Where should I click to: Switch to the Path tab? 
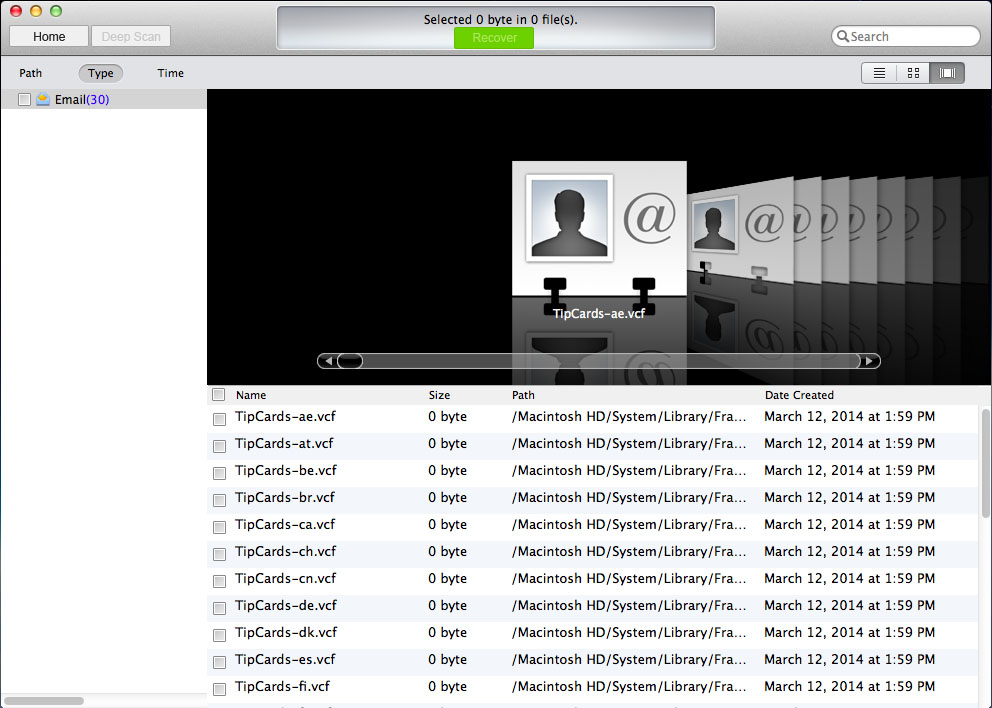pyautogui.click(x=30, y=73)
